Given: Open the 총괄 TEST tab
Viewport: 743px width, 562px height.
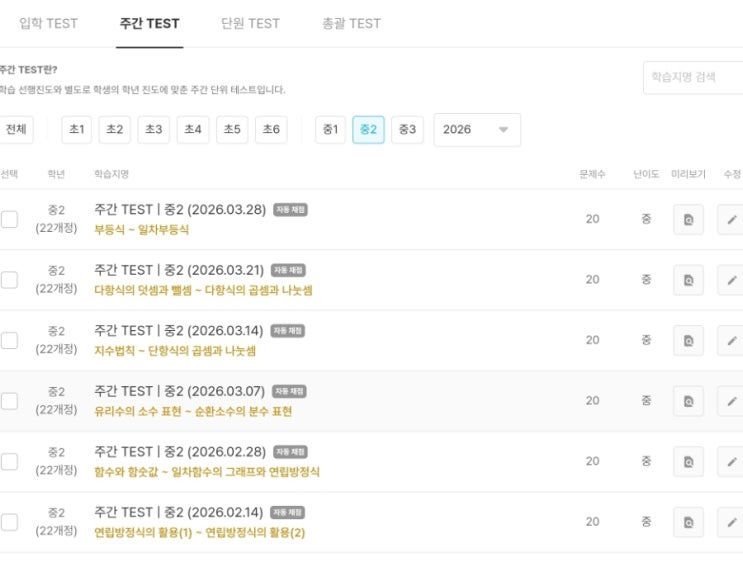Looking at the screenshot, I should 351,23.
